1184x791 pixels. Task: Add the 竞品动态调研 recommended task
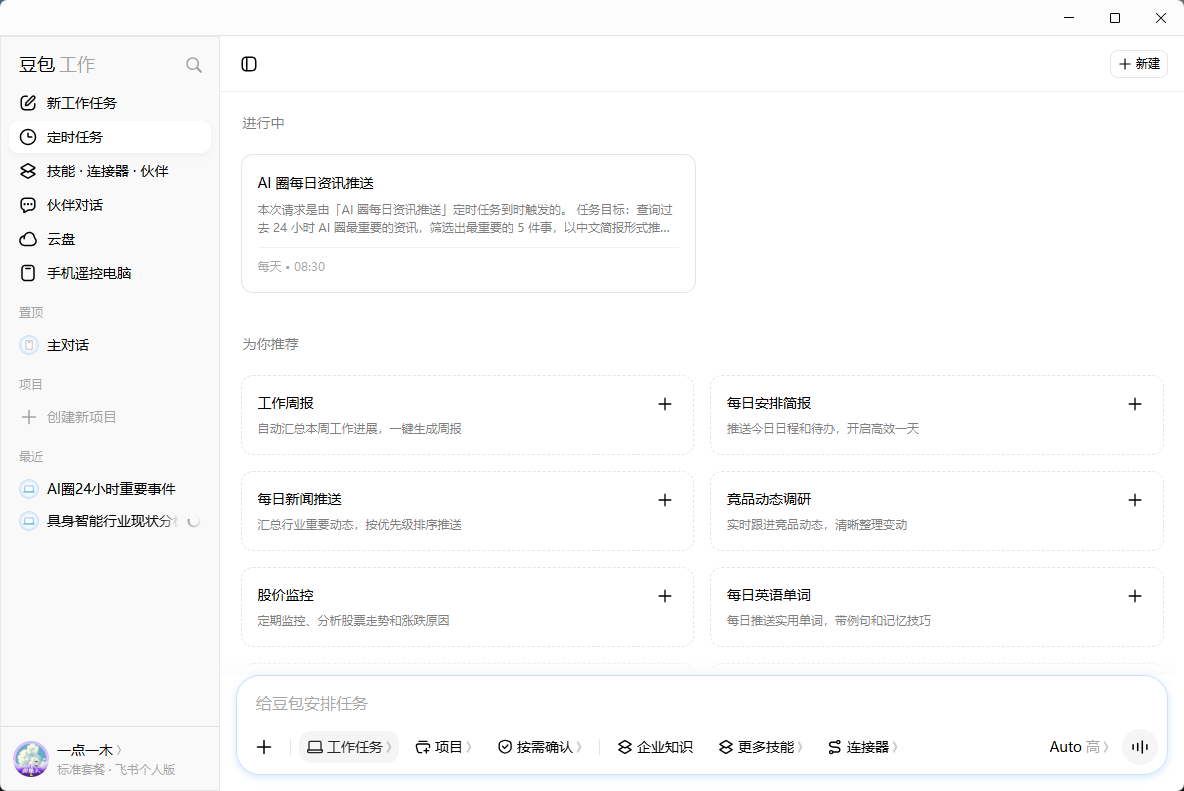pos(1134,500)
